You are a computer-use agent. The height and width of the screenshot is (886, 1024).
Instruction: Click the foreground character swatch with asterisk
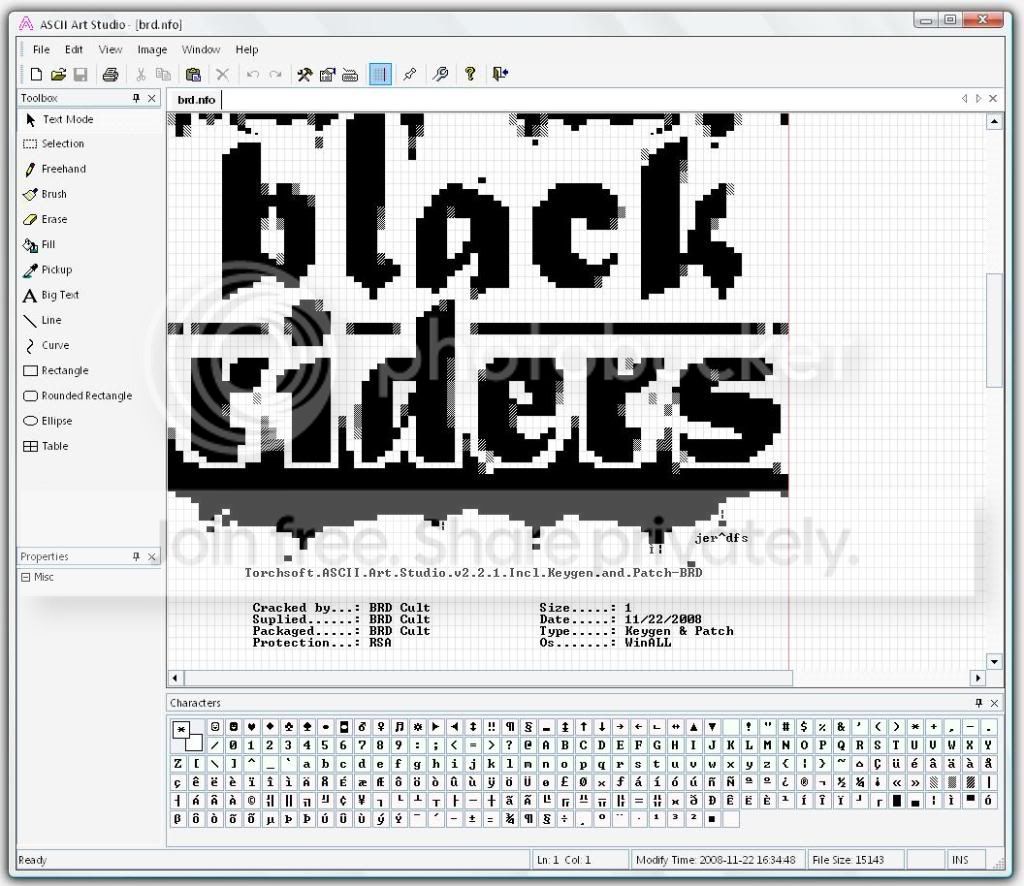tap(182, 730)
